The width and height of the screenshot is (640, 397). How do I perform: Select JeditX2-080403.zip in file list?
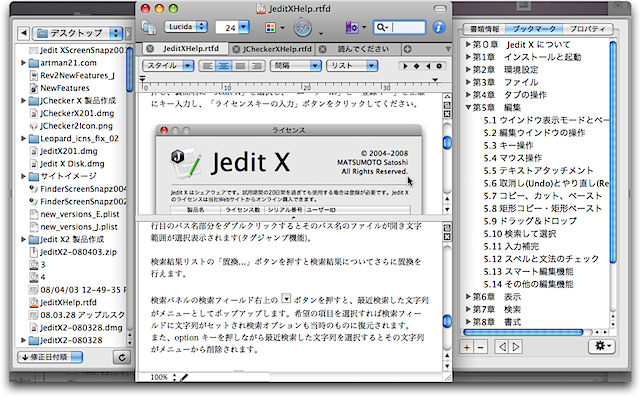(x=78, y=252)
